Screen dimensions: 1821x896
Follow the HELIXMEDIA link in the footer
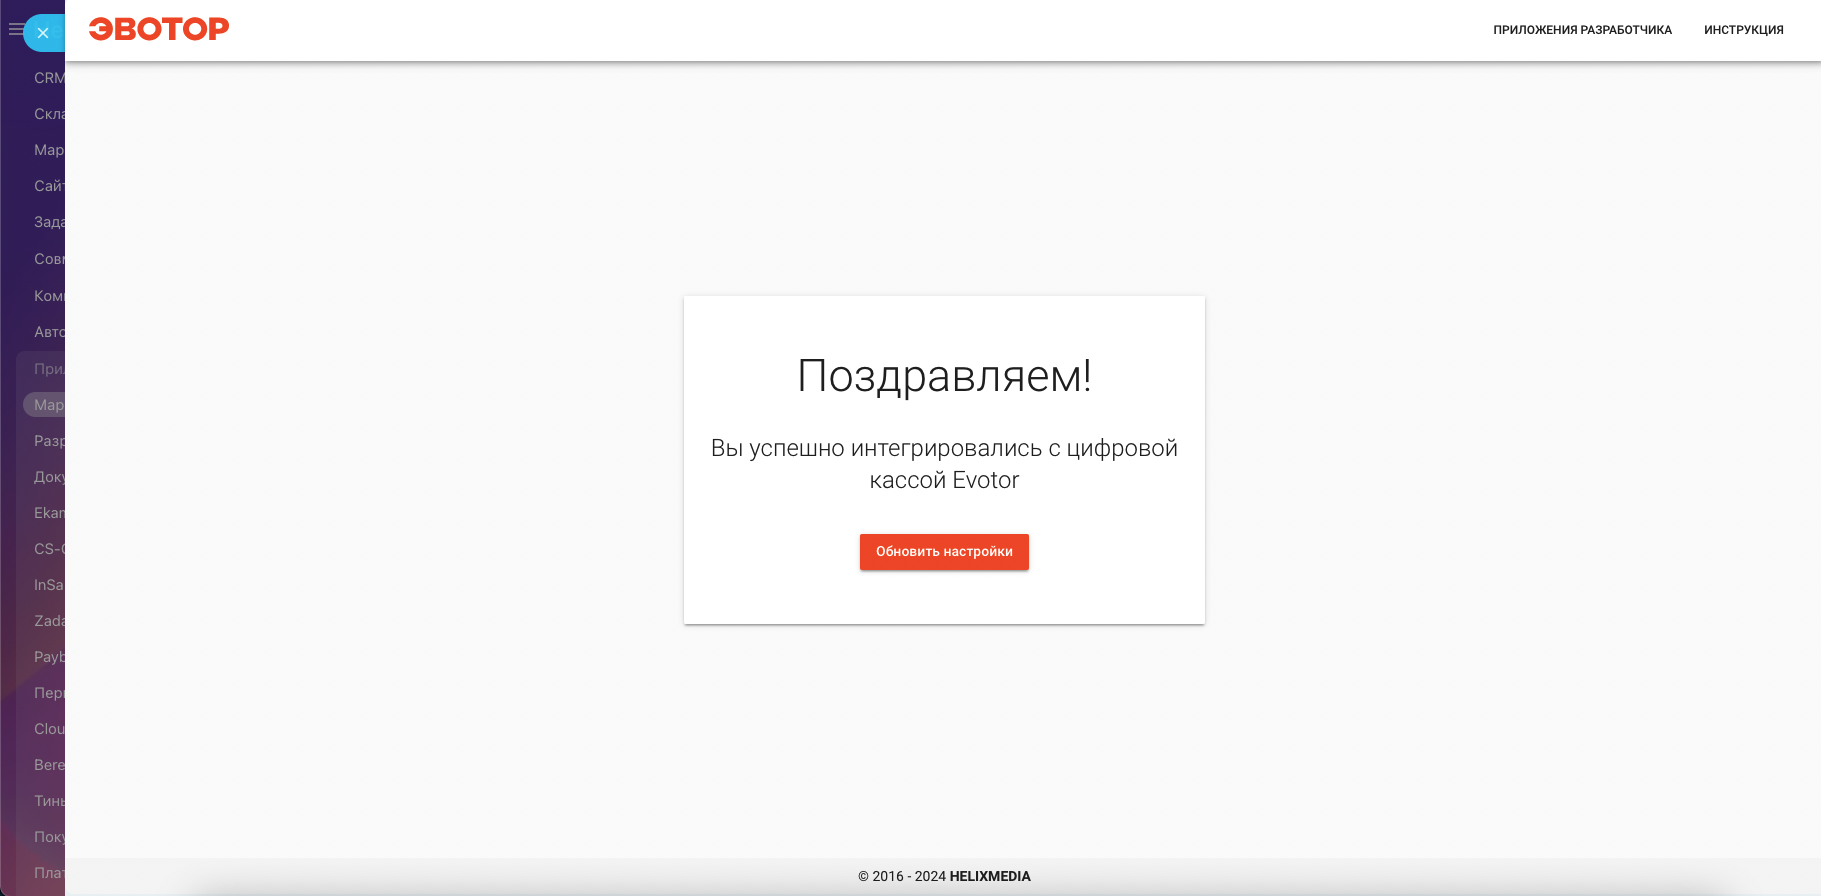pos(990,876)
